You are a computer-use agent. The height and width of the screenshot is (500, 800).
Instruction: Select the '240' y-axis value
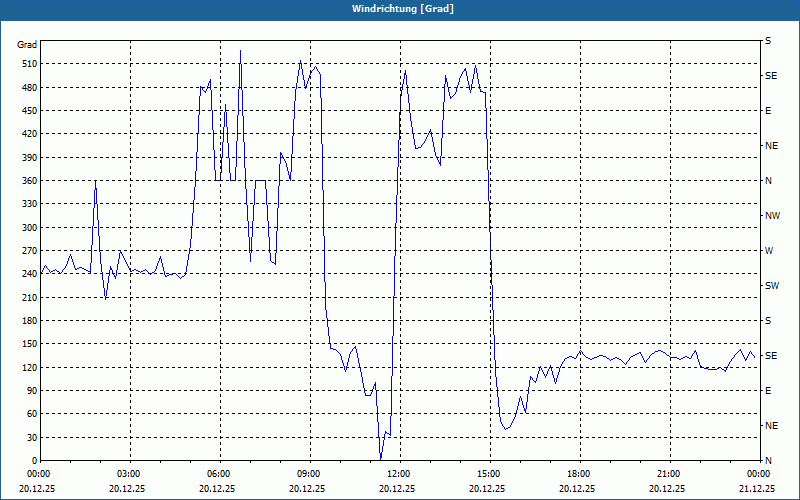[x=30, y=274]
